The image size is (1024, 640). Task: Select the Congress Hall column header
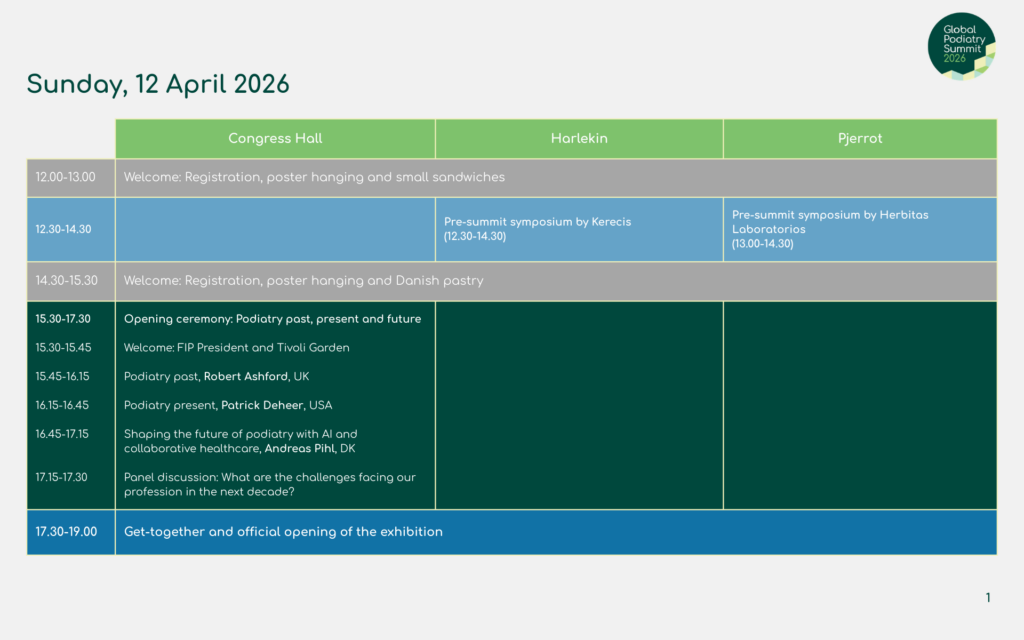(275, 138)
